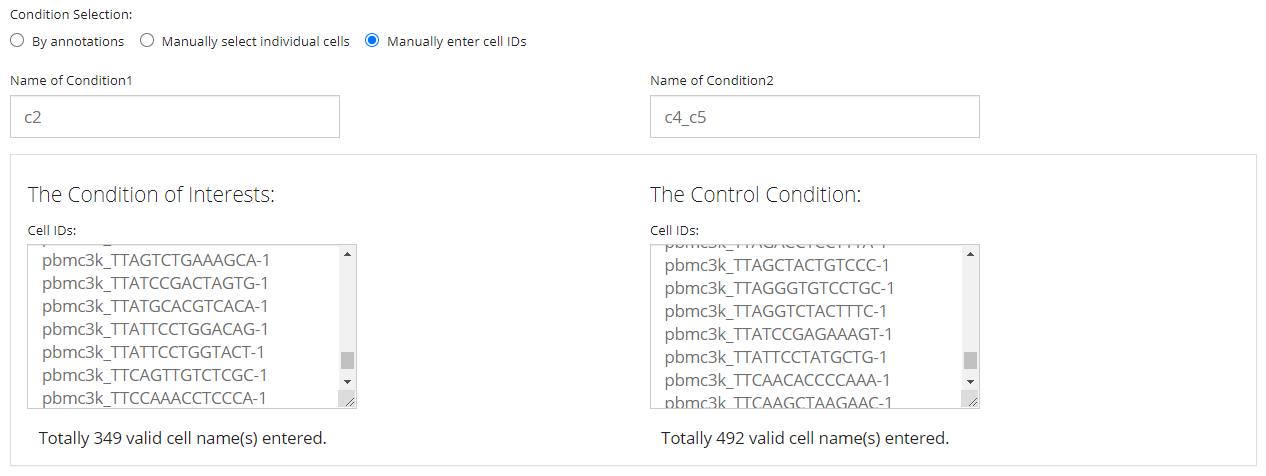Screen dimensions: 1266x476
Task: Click scroll-down arrow in Condition of Interests box
Action: pyautogui.click(x=347, y=381)
